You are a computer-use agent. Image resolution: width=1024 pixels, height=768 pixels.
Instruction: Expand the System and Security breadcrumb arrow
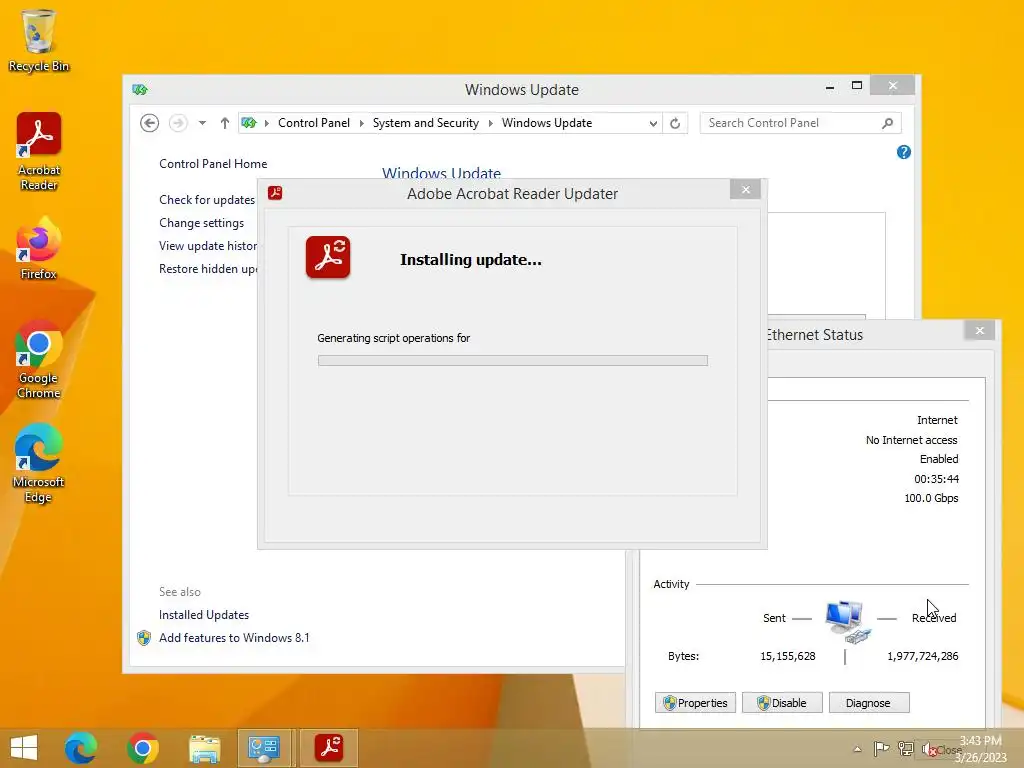490,123
